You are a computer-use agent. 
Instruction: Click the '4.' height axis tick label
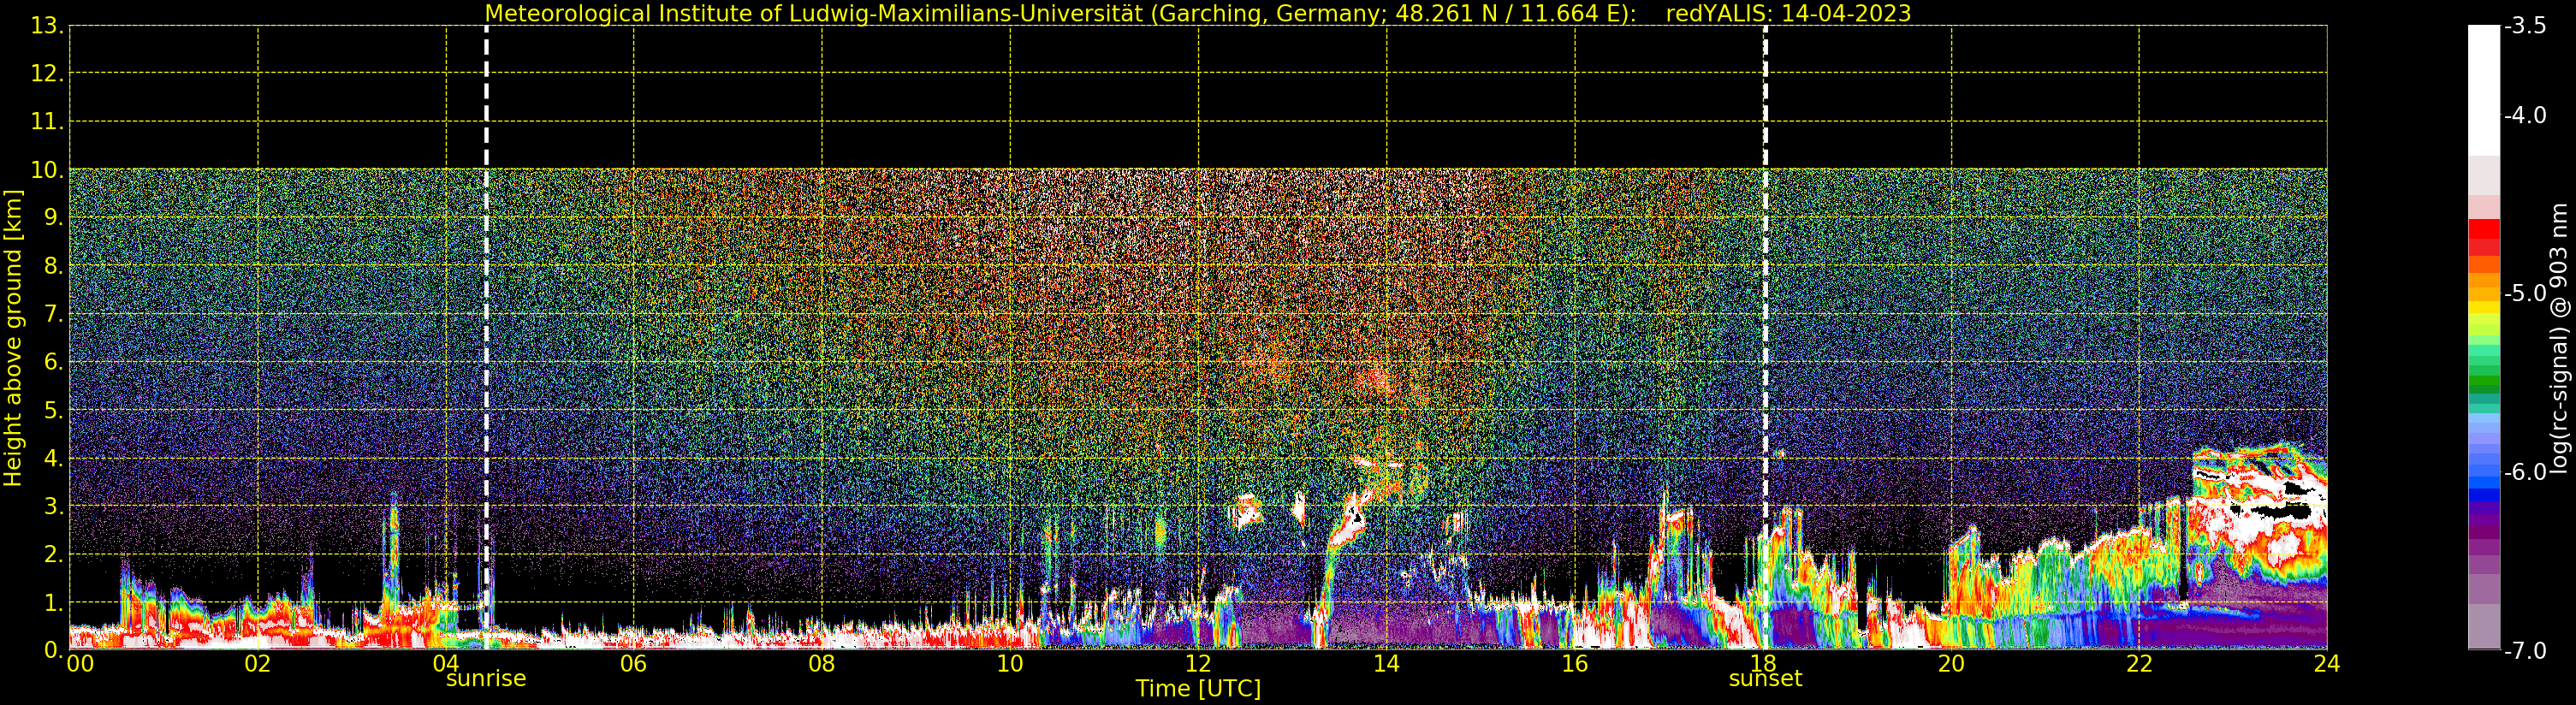tap(53, 458)
